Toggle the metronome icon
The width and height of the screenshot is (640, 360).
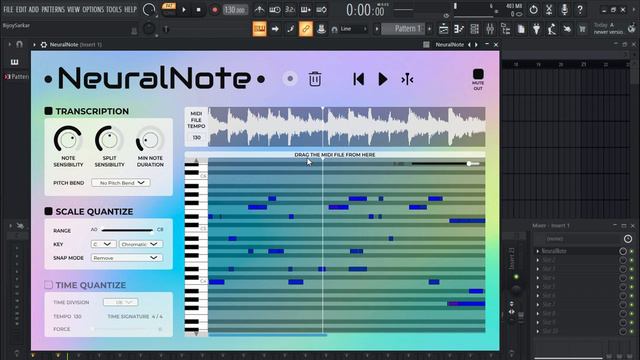(259, 9)
